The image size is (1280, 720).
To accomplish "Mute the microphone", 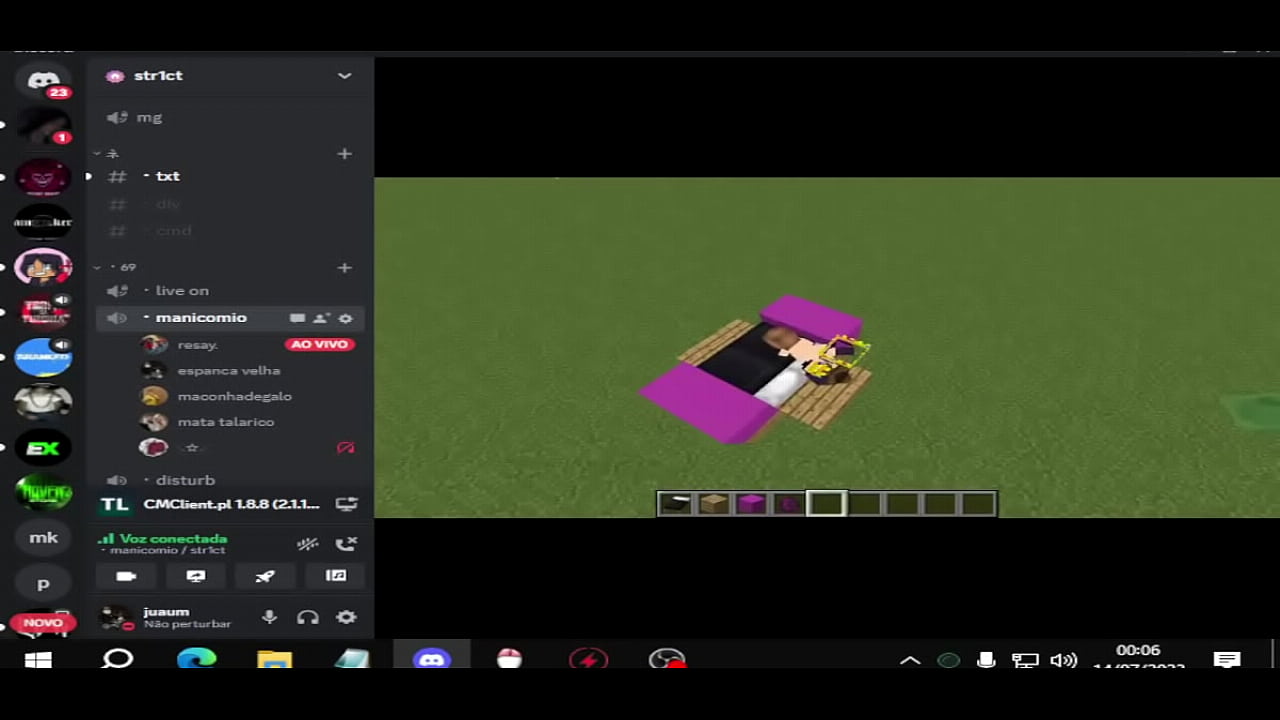I will pos(269,617).
